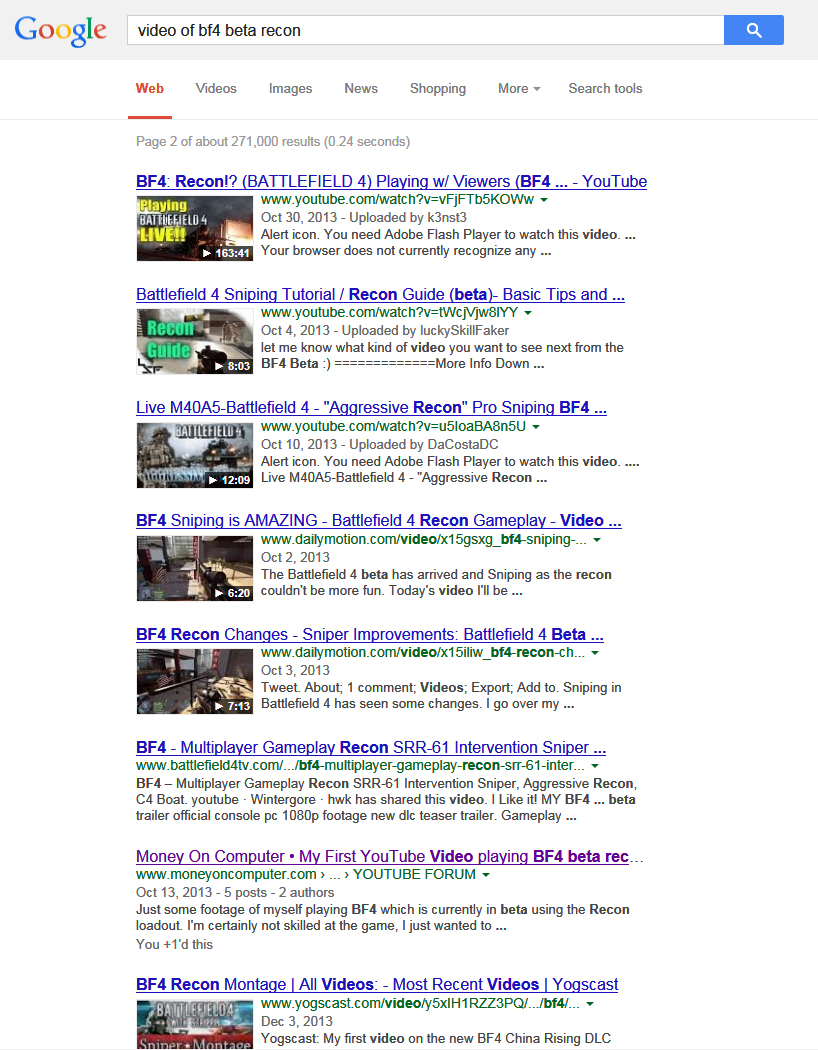
Task: Click the blue search magnifier button
Action: point(754,30)
